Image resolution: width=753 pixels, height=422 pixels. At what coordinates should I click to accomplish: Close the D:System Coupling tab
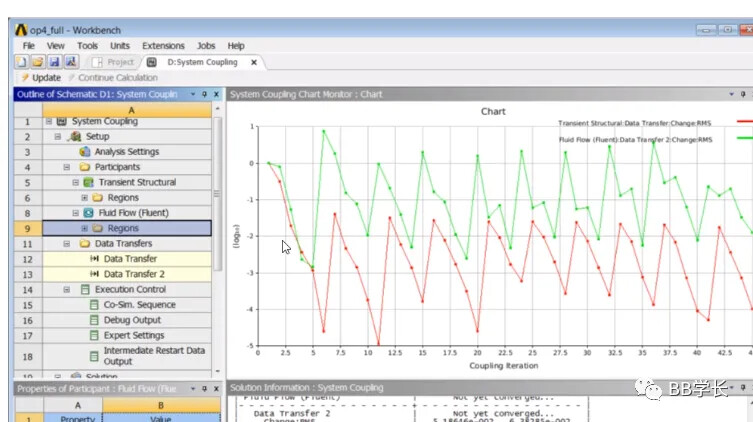[x=254, y=62]
